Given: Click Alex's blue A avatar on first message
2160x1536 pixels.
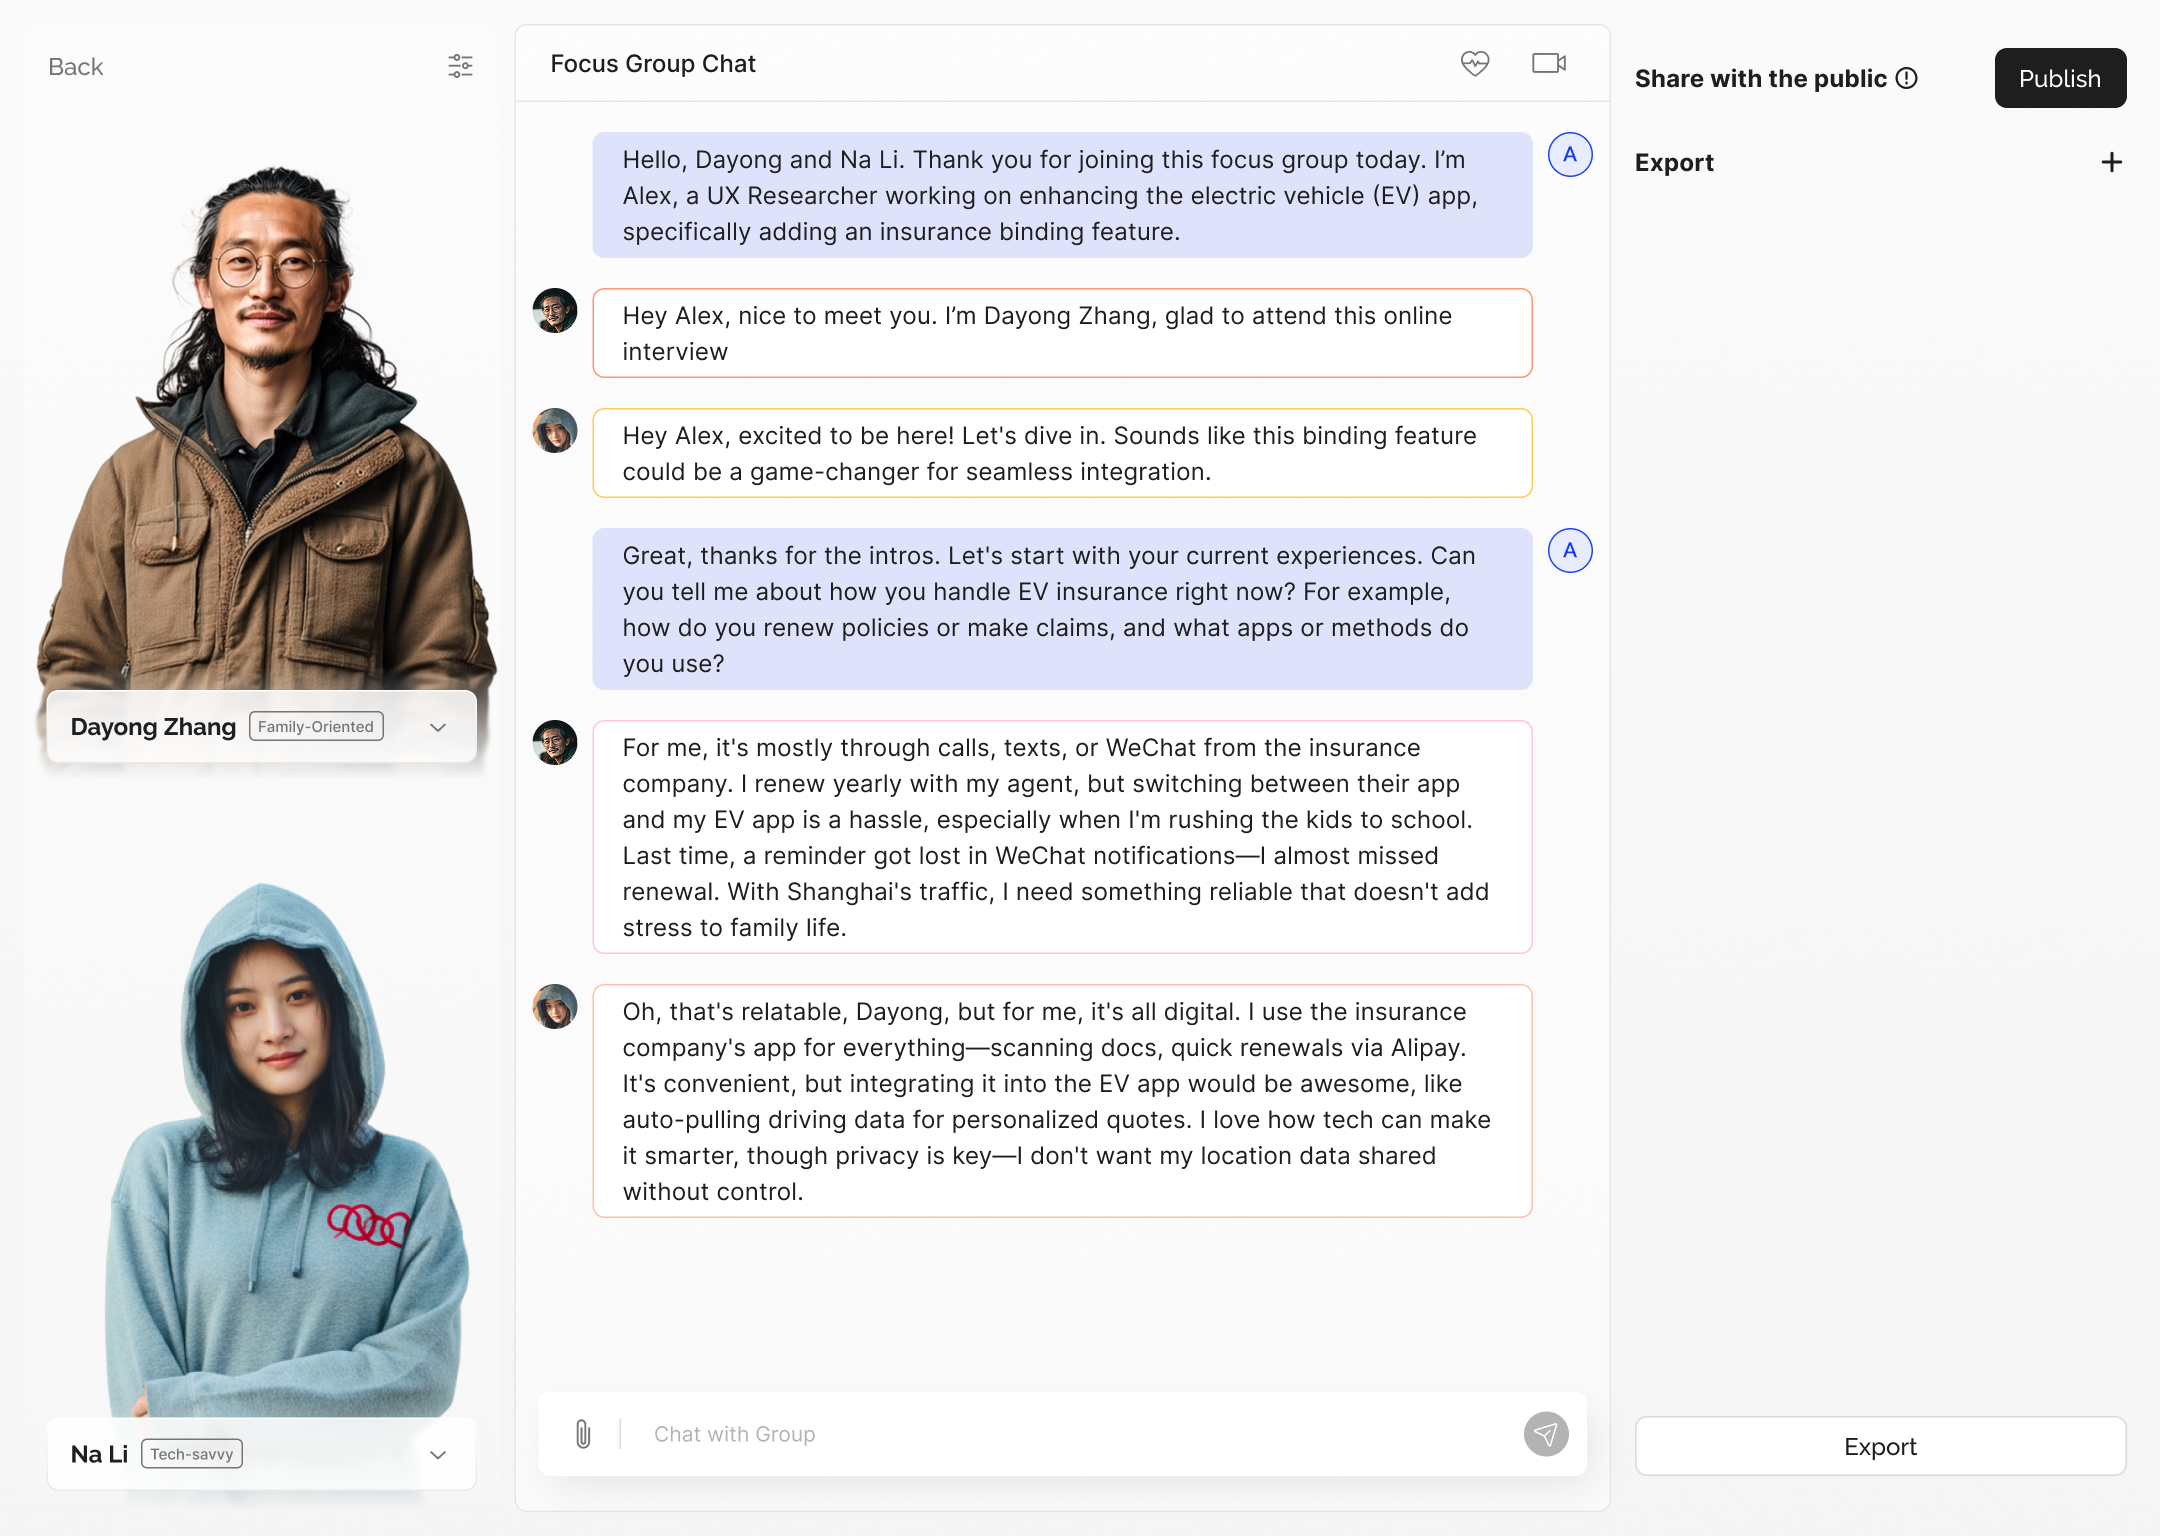Looking at the screenshot, I should pos(1570,155).
